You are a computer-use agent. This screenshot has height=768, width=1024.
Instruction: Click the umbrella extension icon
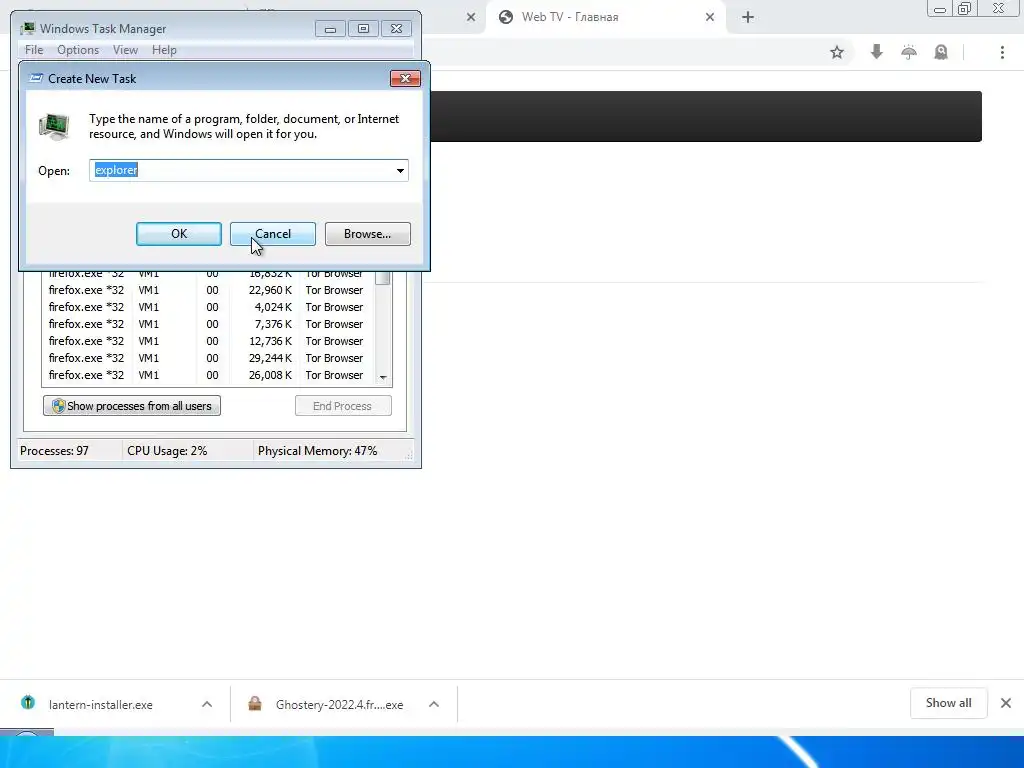point(908,52)
